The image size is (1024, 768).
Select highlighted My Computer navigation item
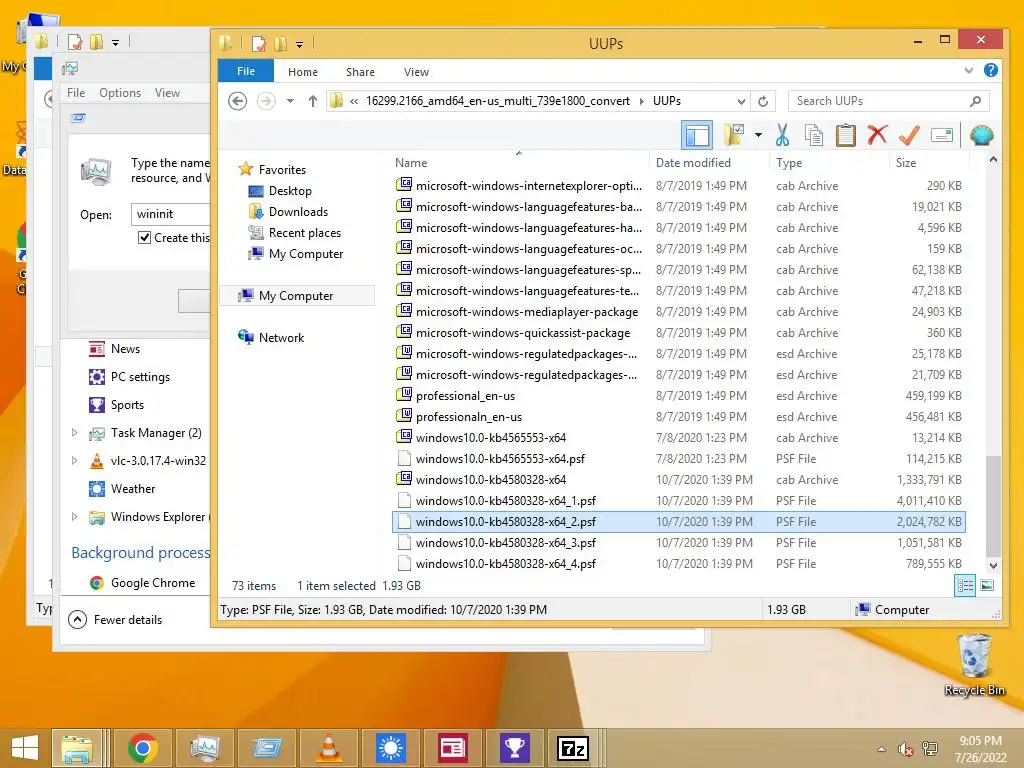click(296, 296)
